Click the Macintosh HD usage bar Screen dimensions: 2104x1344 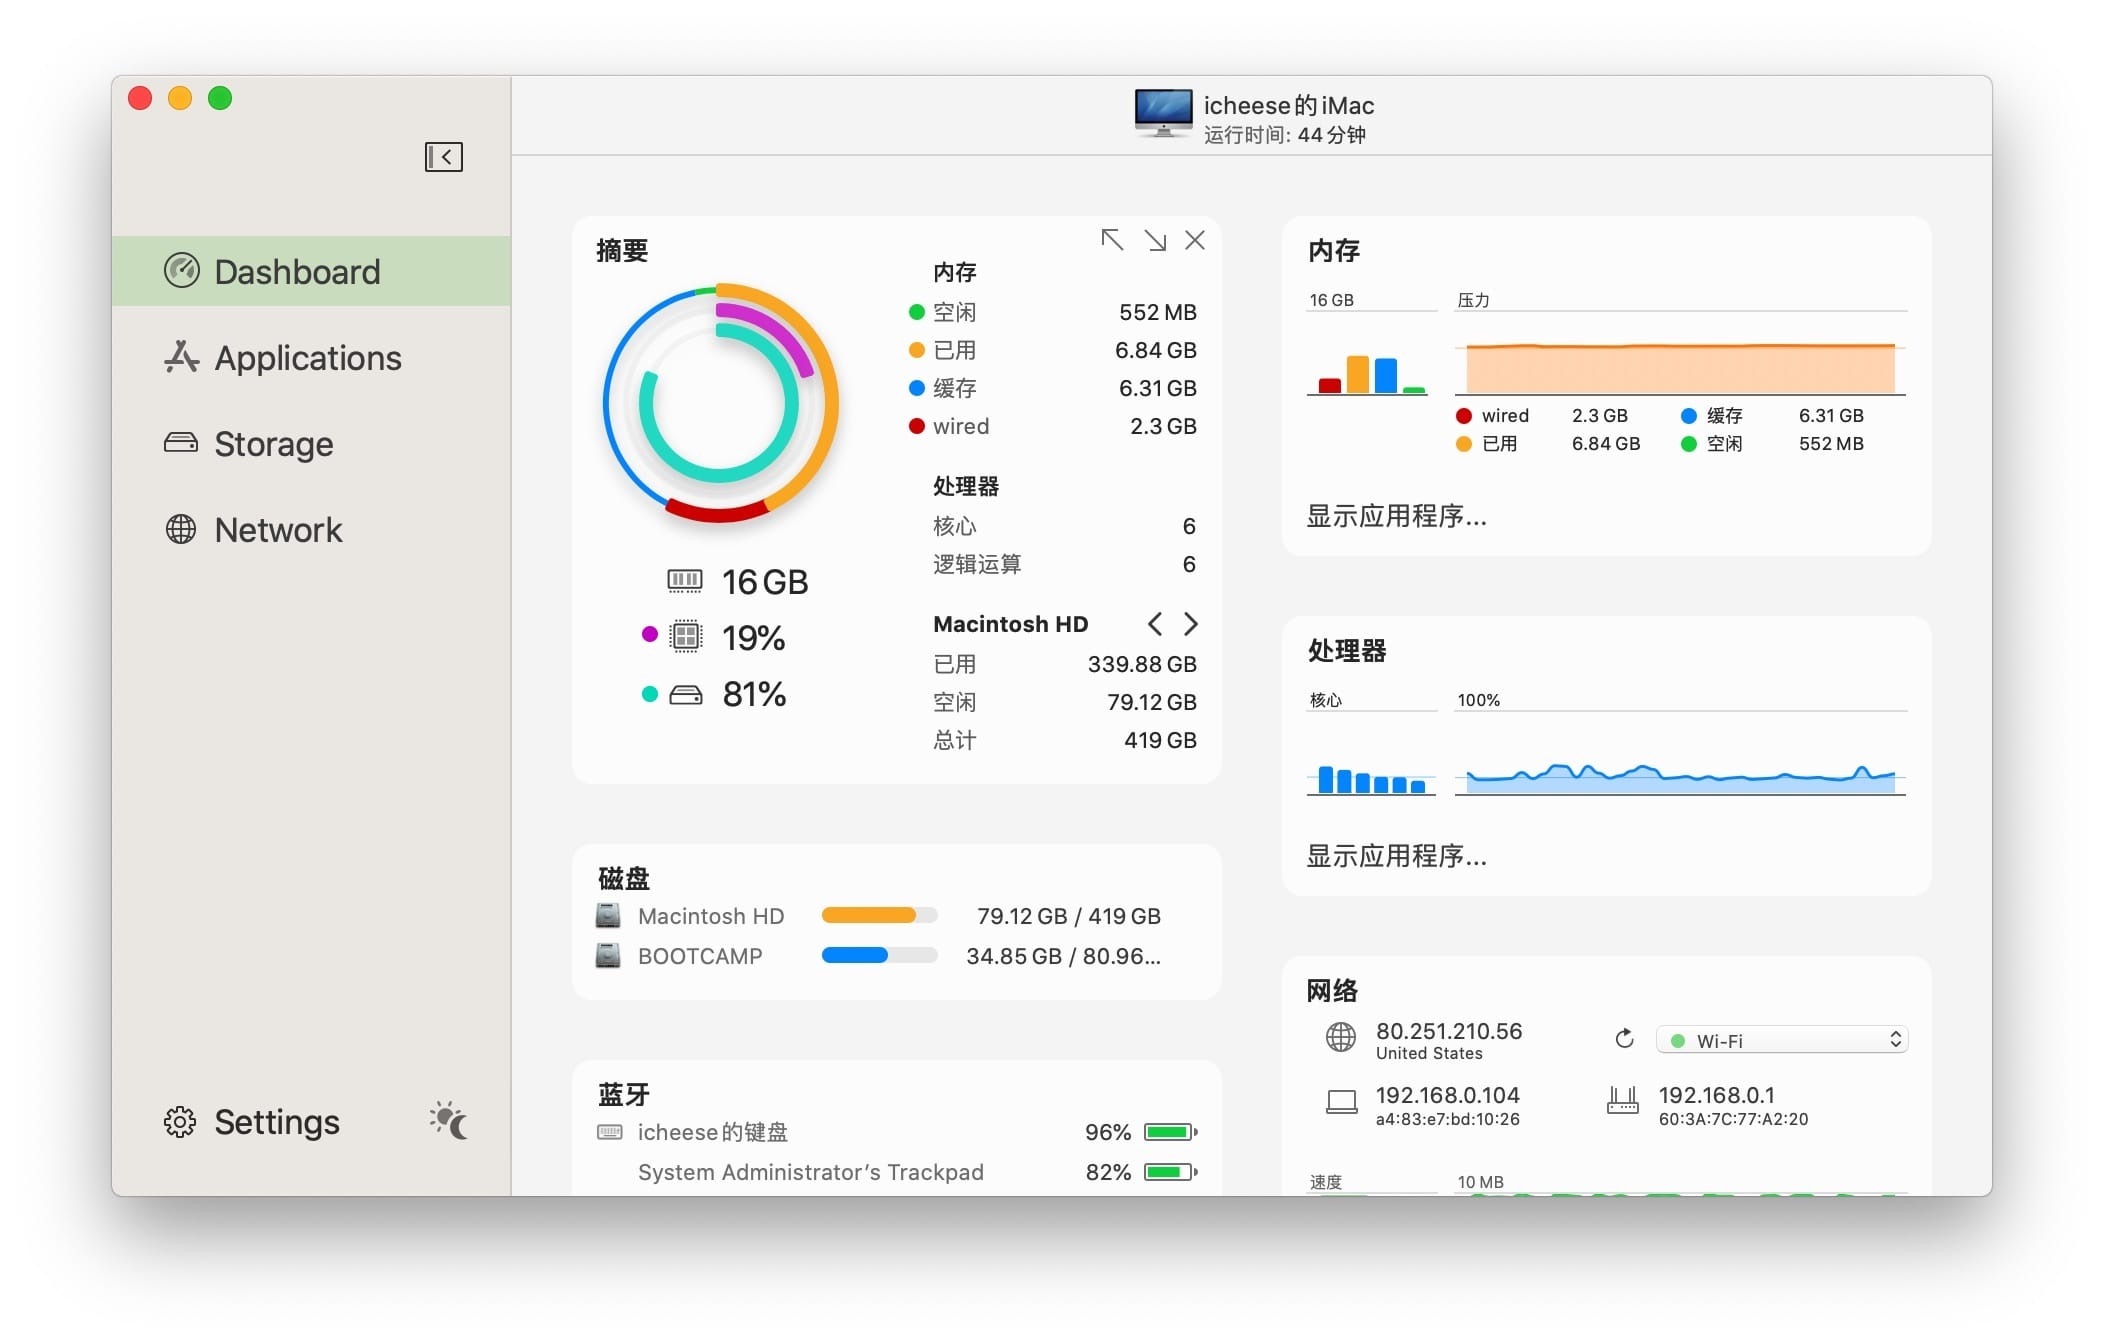click(x=878, y=915)
